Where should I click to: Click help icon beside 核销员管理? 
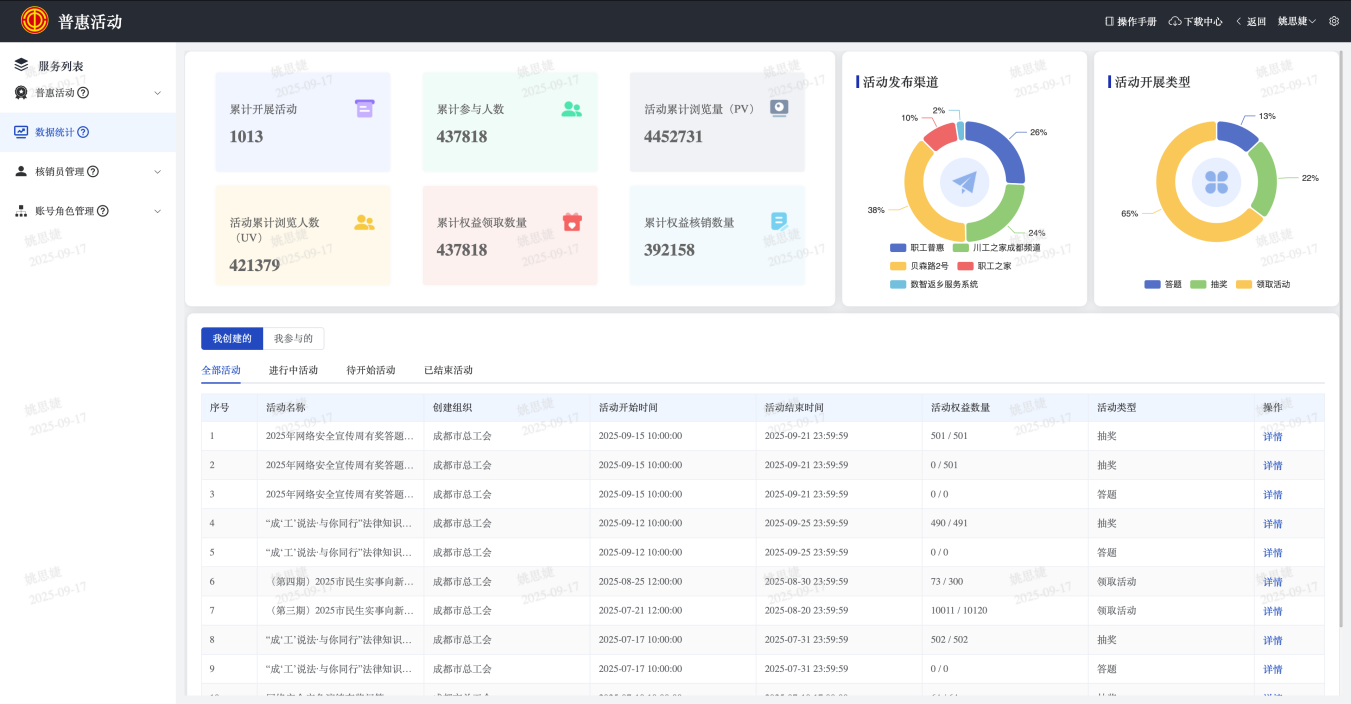click(93, 171)
